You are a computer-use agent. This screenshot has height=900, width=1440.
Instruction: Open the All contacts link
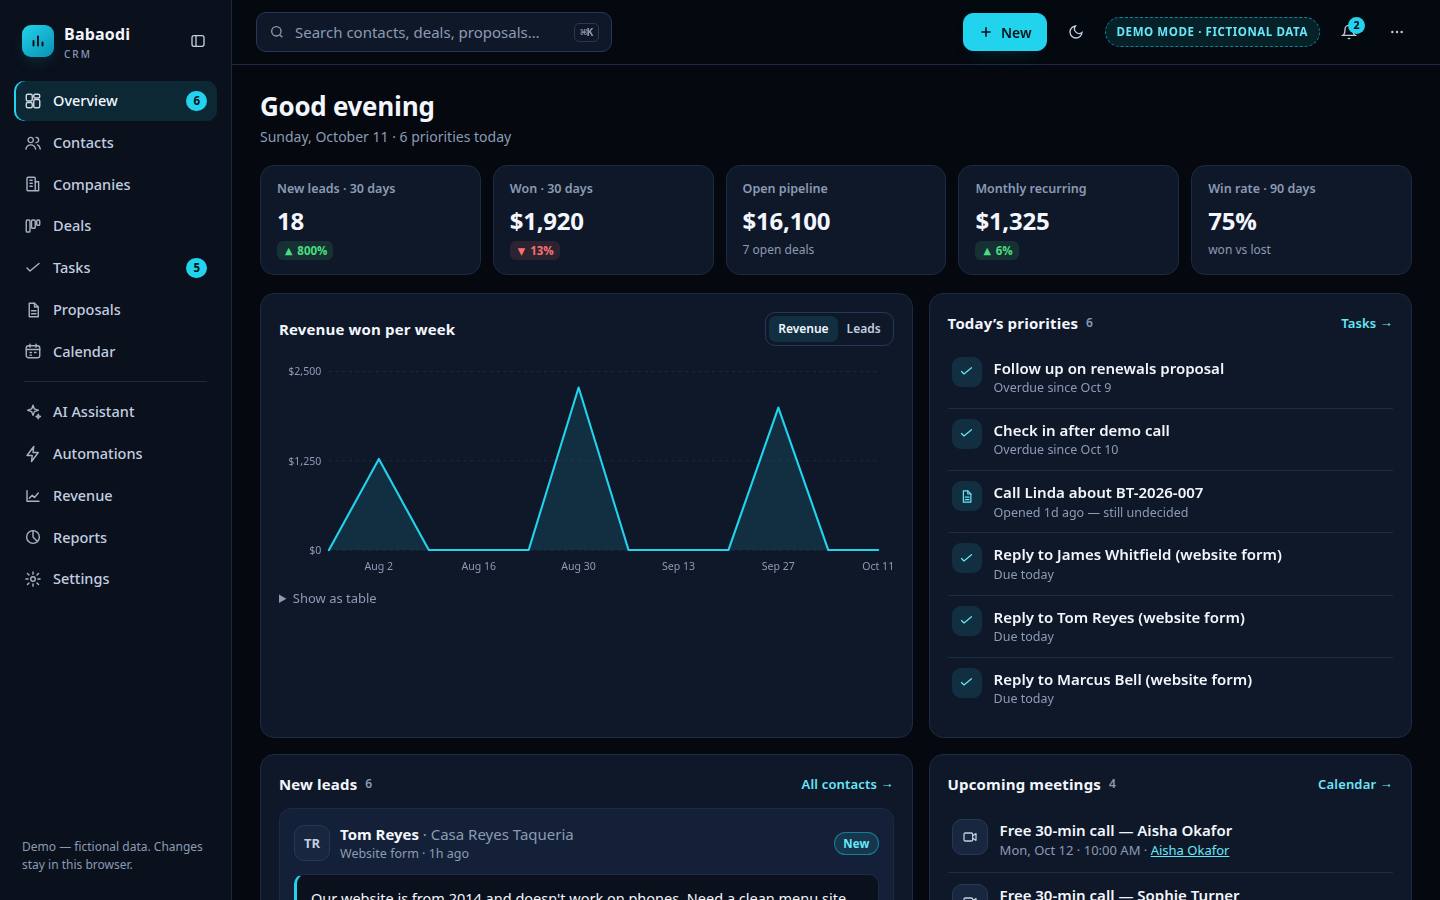click(847, 785)
